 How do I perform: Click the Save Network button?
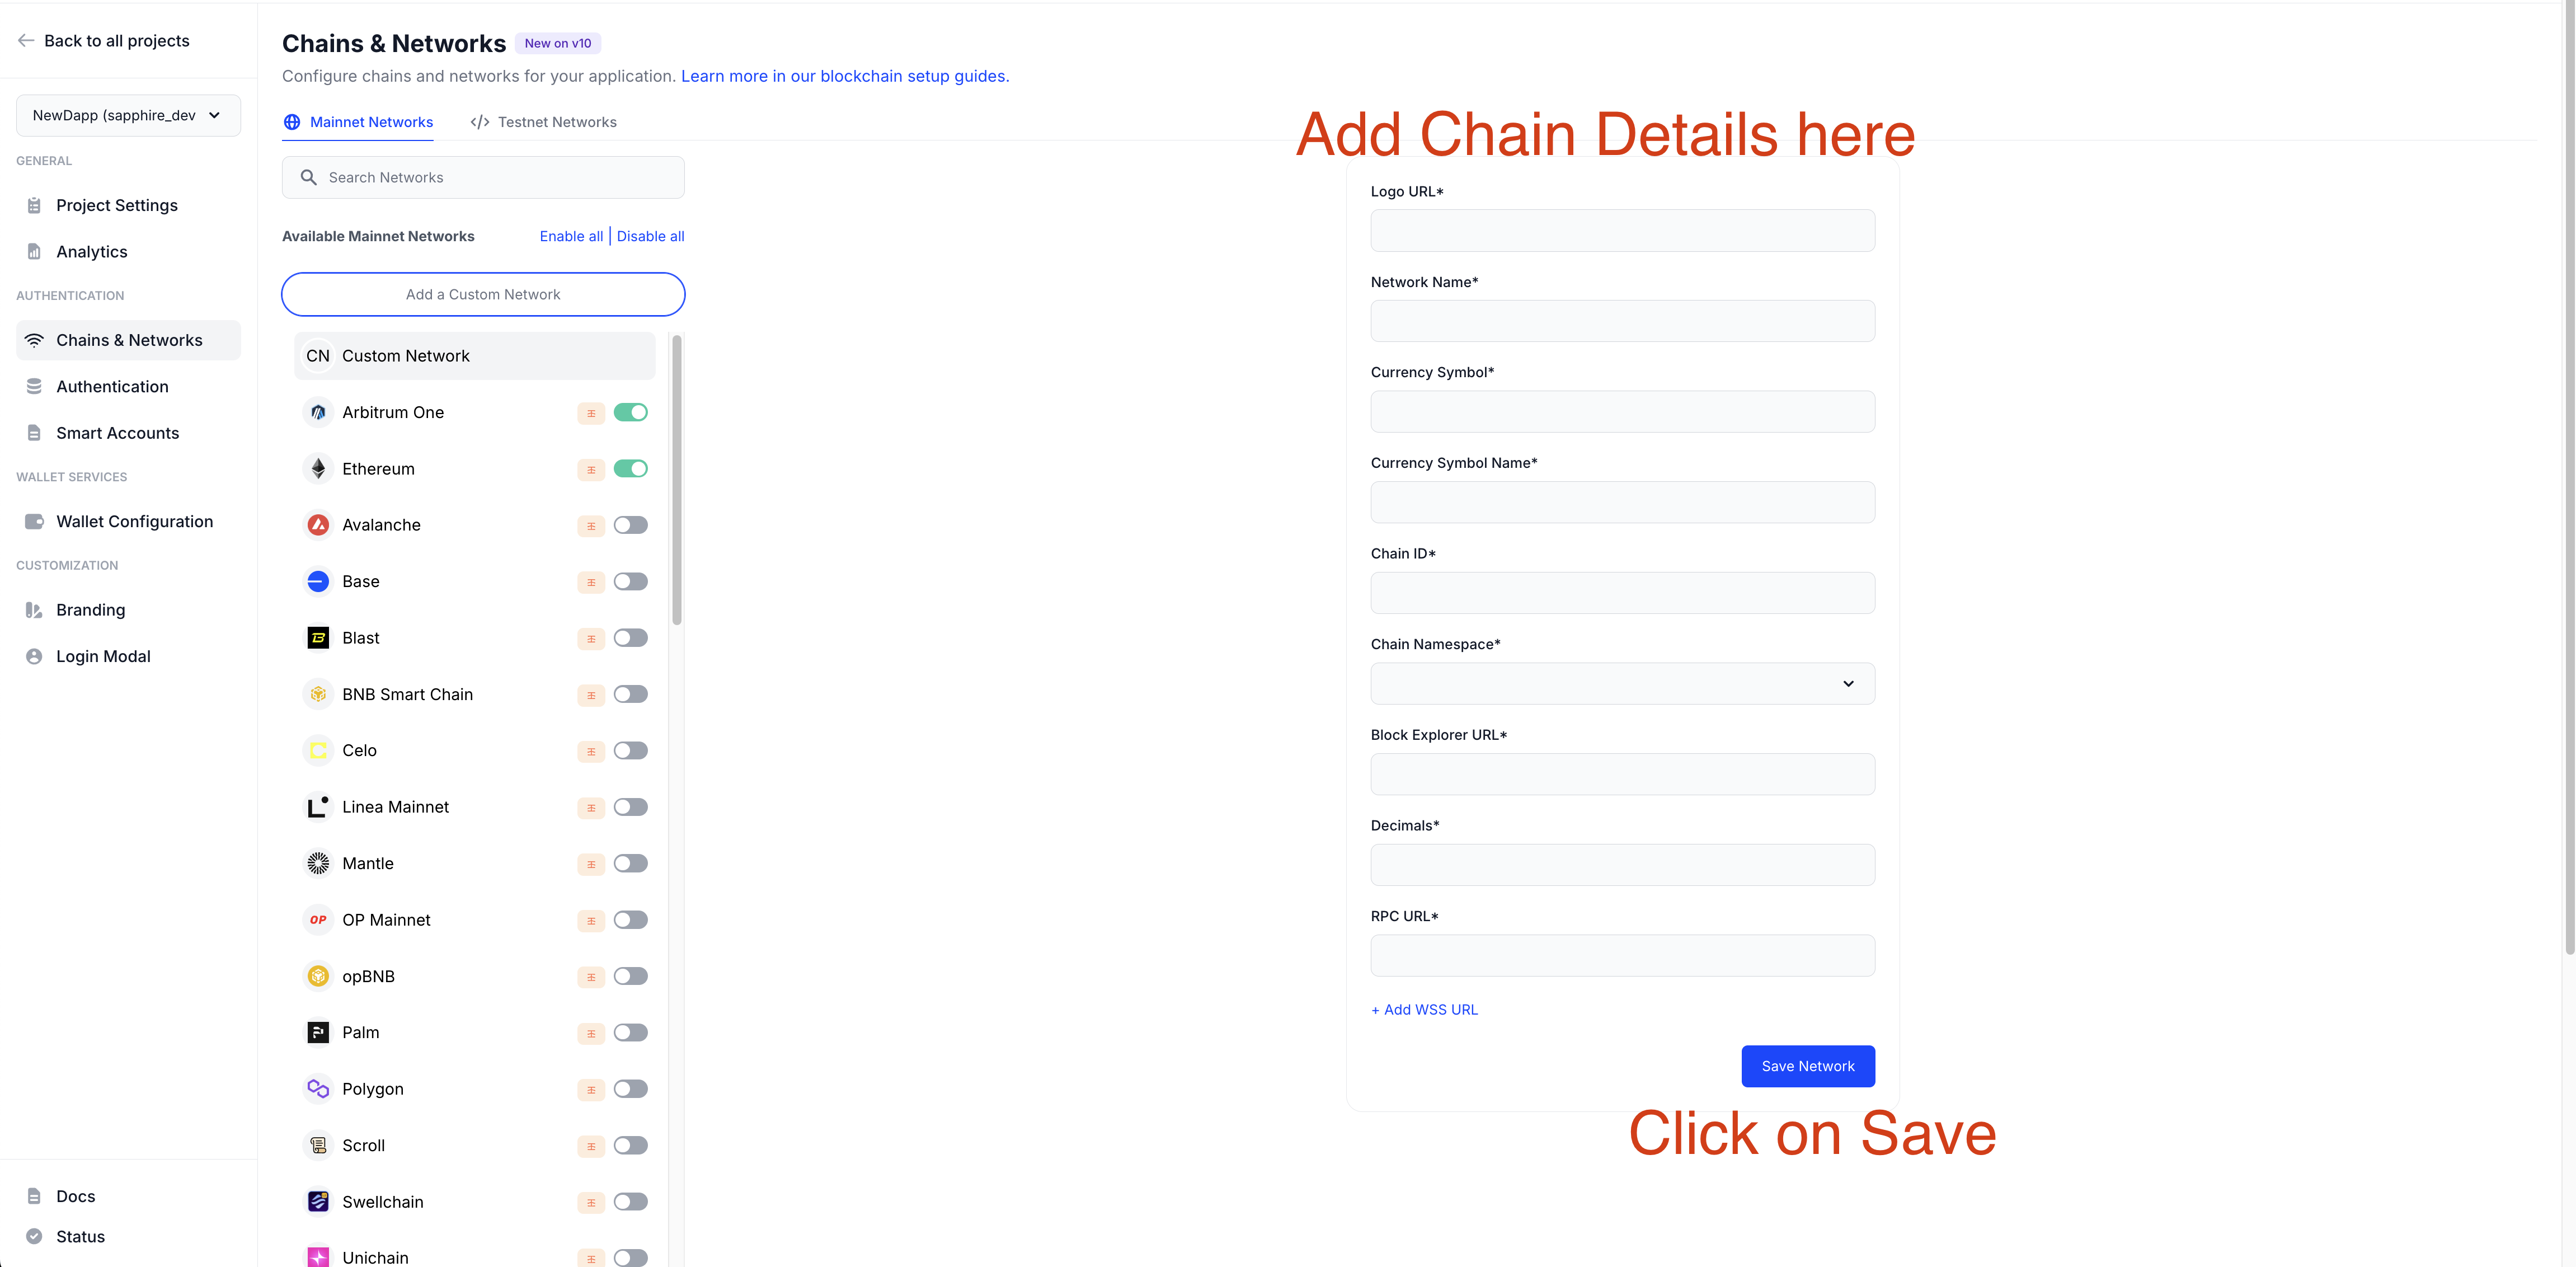tap(1807, 1066)
